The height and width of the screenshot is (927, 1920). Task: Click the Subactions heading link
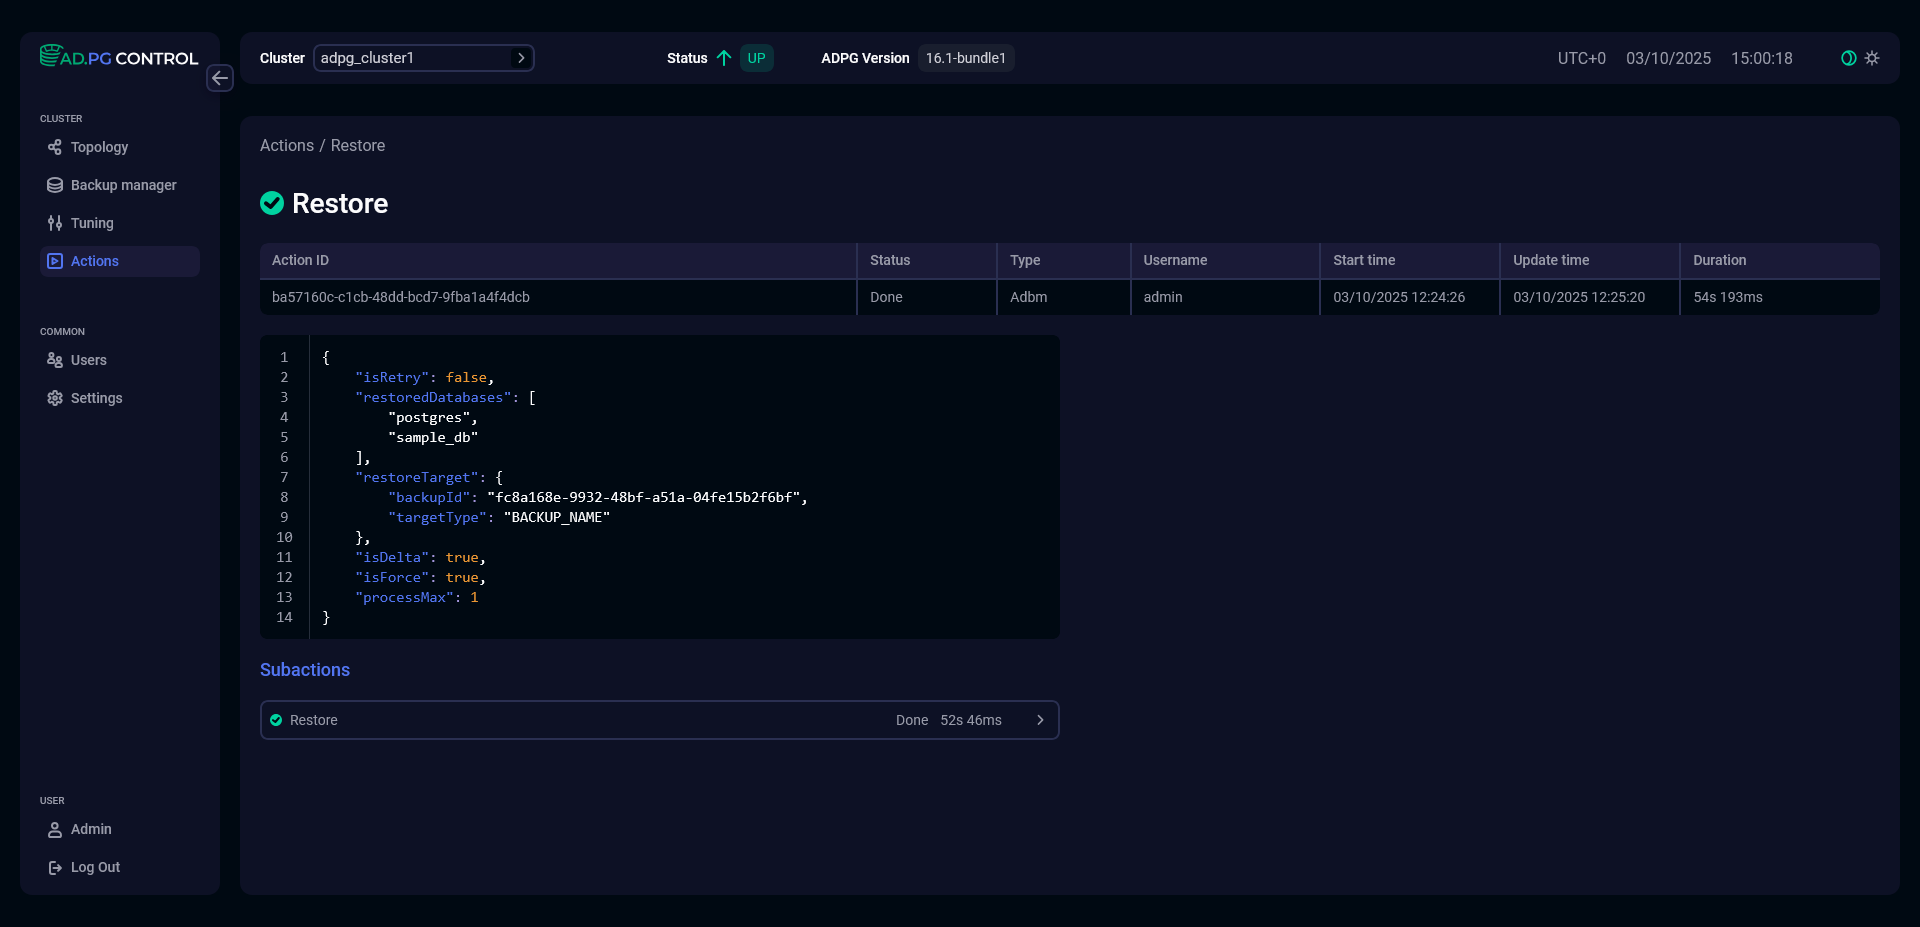coord(304,670)
